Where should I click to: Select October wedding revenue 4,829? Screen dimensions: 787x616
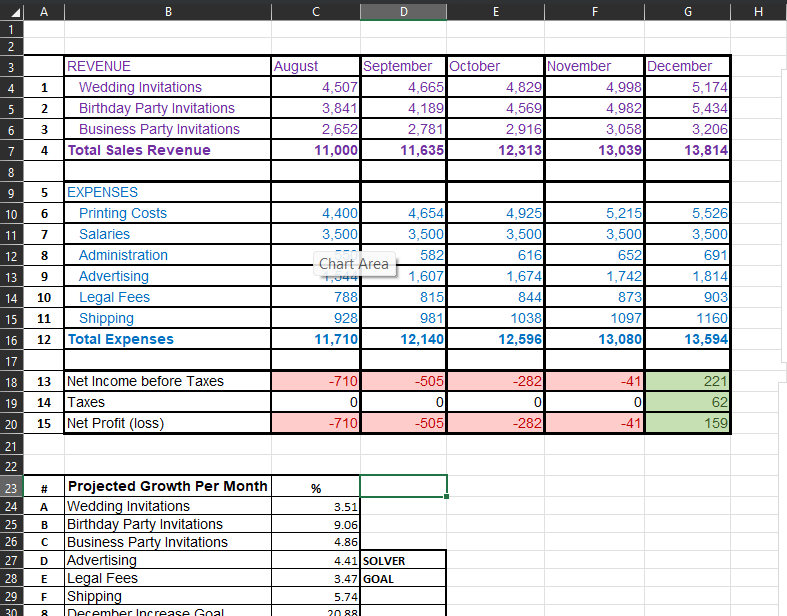pyautogui.click(x=495, y=87)
